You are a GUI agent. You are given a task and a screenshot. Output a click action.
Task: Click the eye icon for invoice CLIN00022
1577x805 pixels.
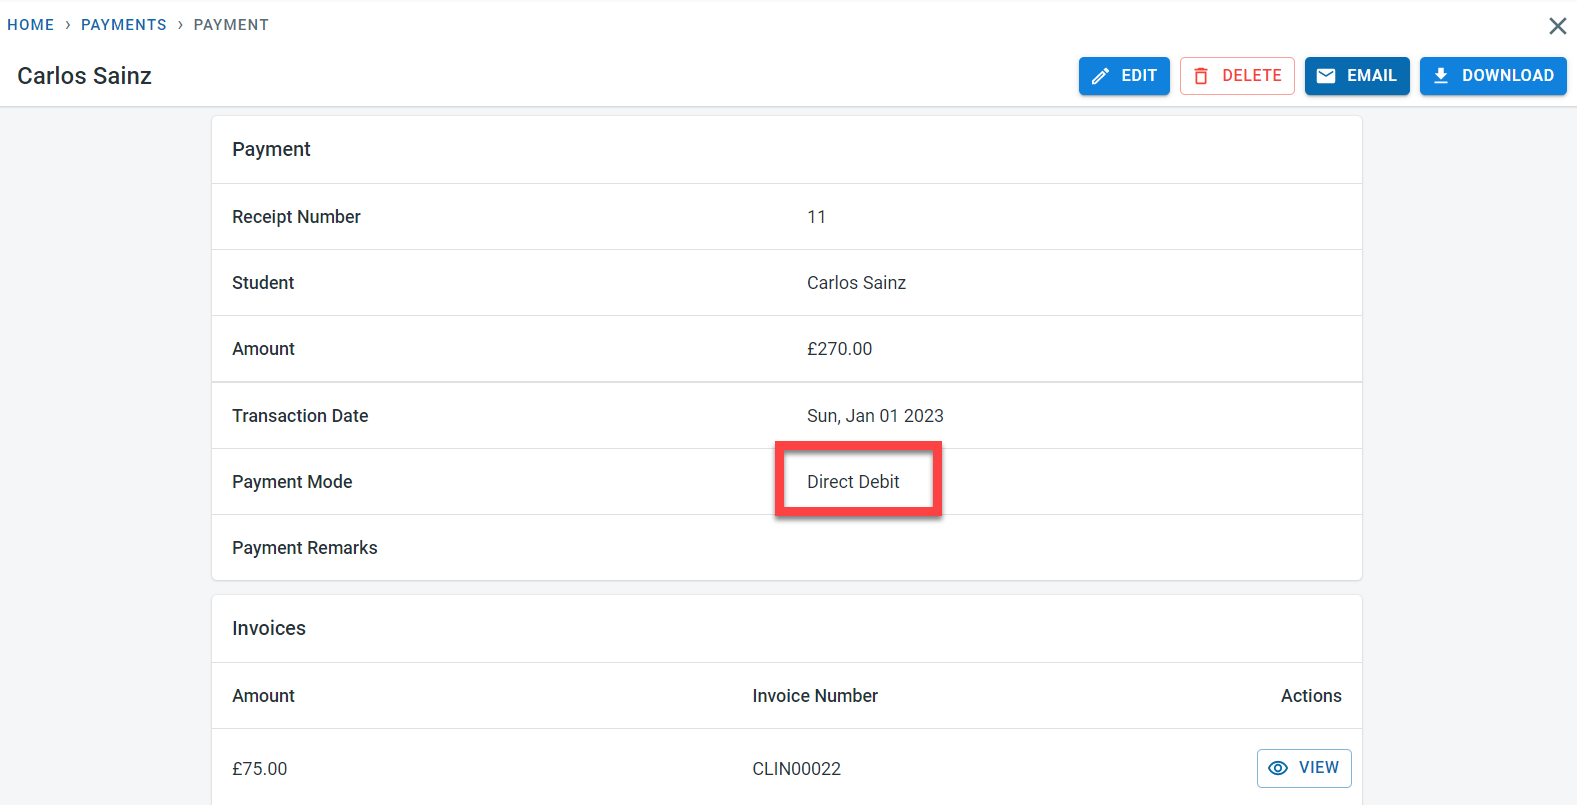click(1278, 768)
